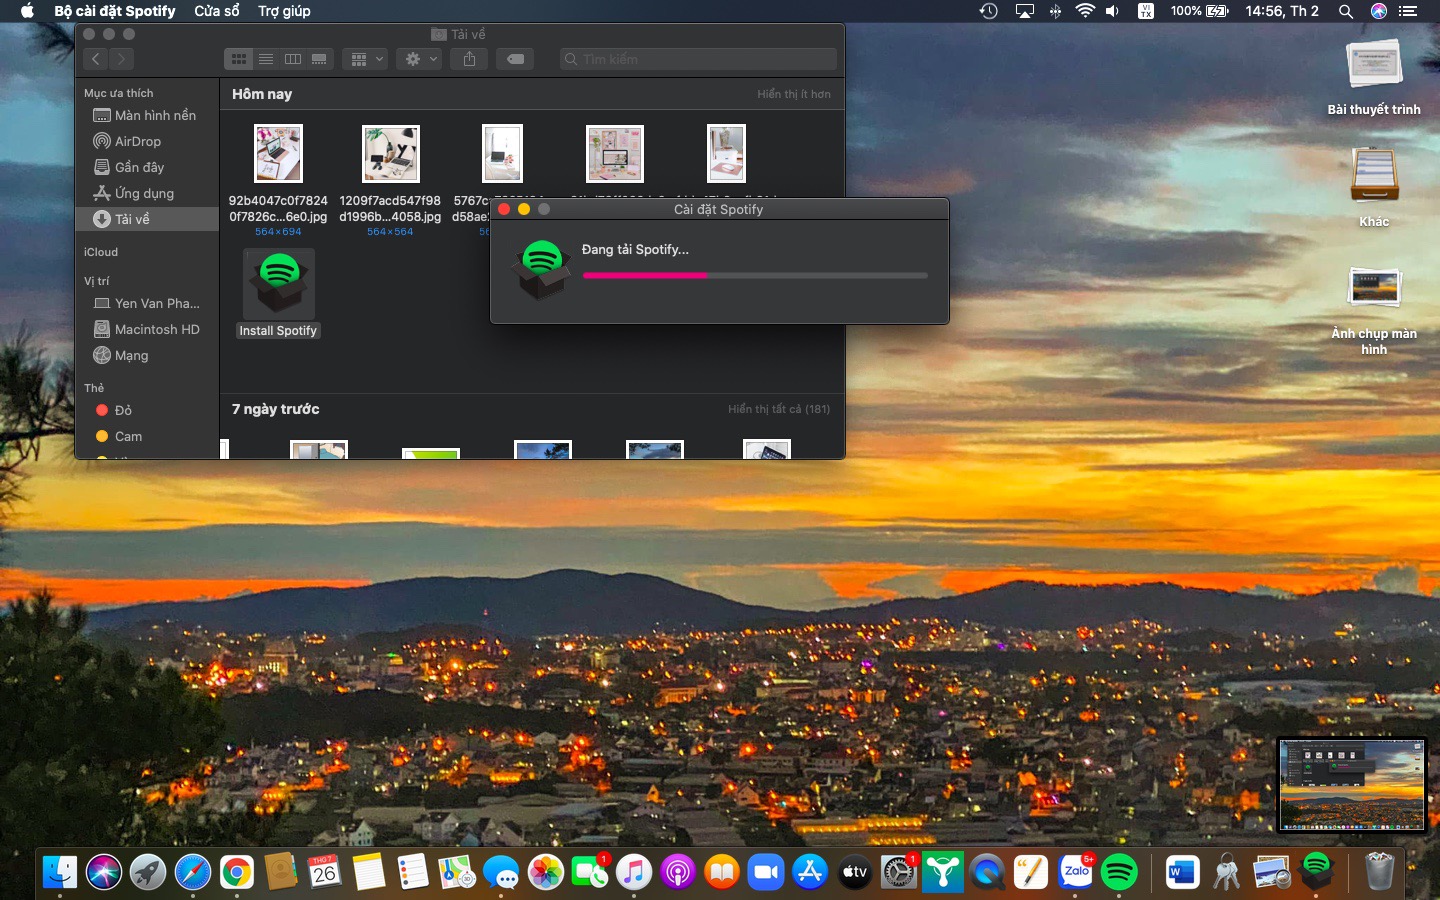Open the Cửa sổ menu
1440x900 pixels.
click(217, 11)
